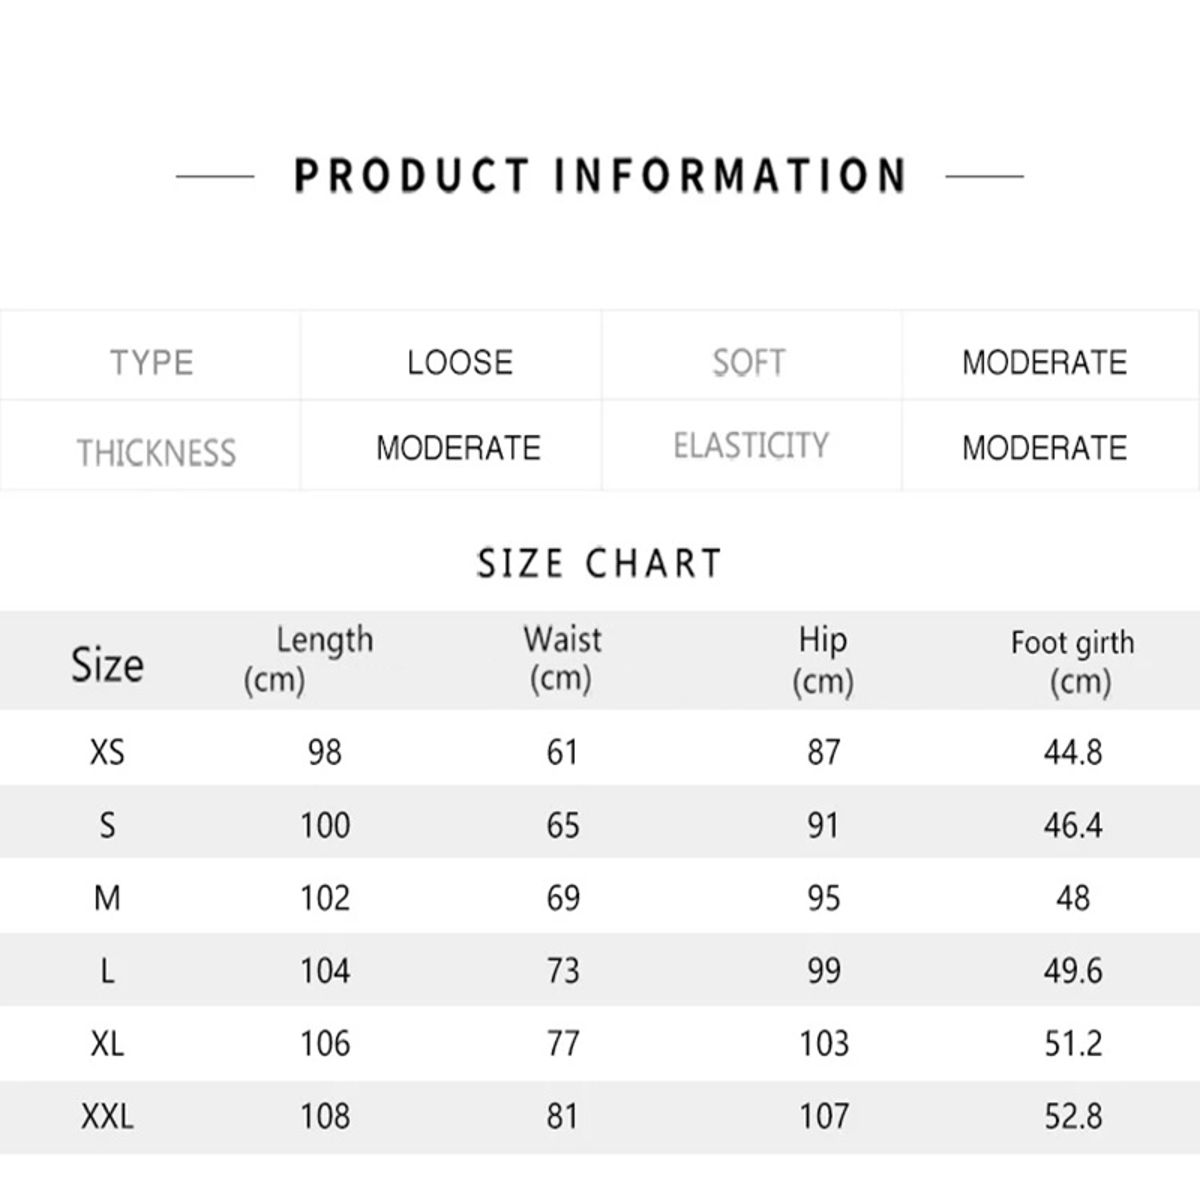Click the Foot girth (cm) column header
Screen dimensions: 1200x1200
tap(1073, 661)
